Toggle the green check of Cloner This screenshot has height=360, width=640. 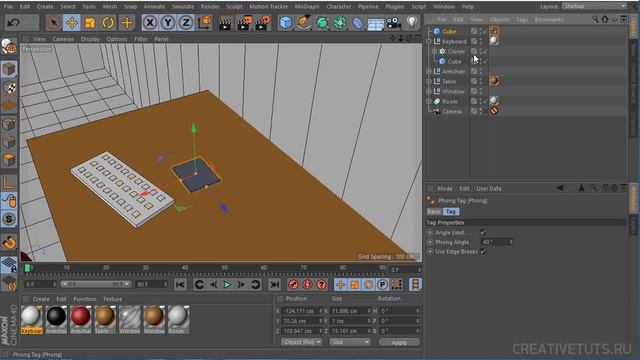[485, 51]
